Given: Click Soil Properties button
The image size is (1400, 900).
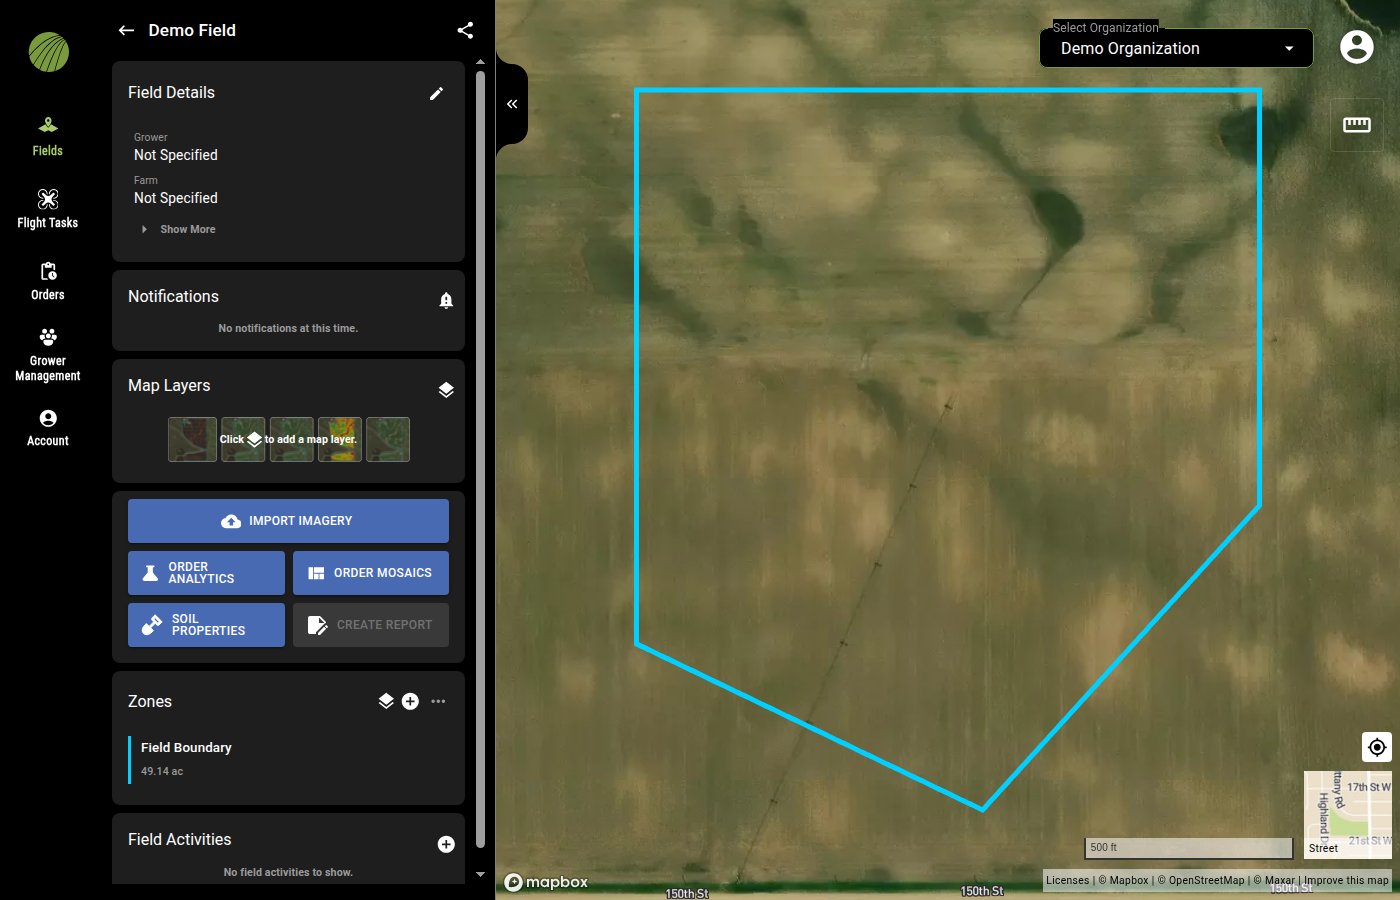Looking at the screenshot, I should coord(206,625).
